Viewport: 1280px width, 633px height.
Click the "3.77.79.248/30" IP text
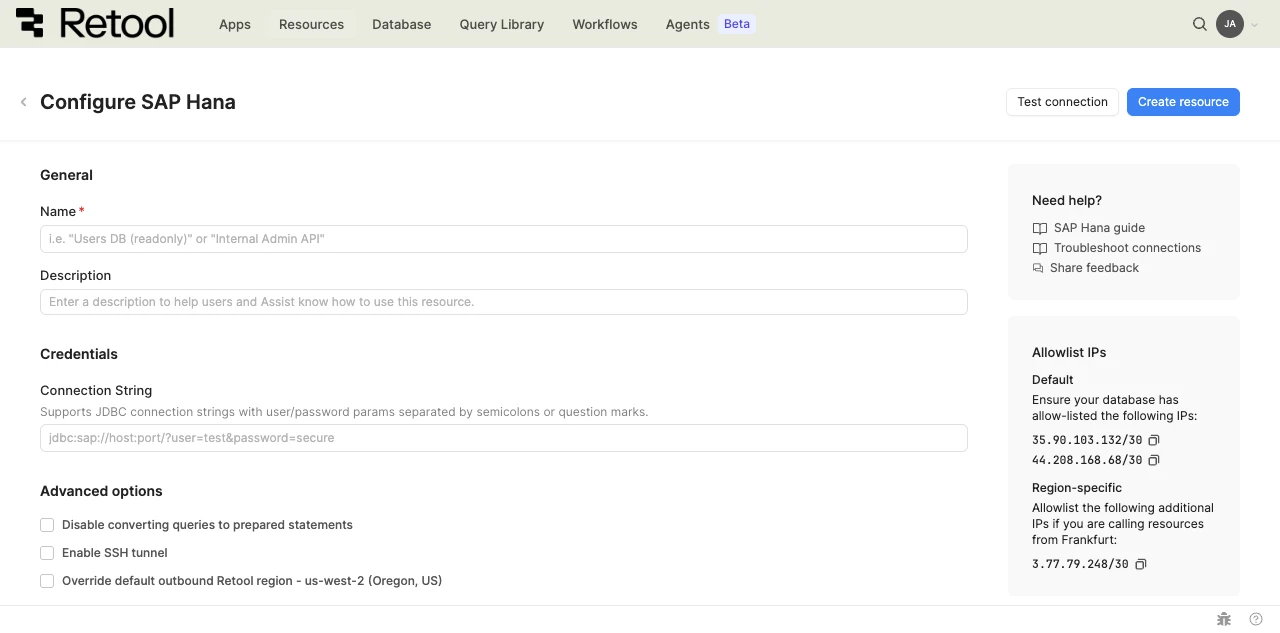[x=1080, y=564]
